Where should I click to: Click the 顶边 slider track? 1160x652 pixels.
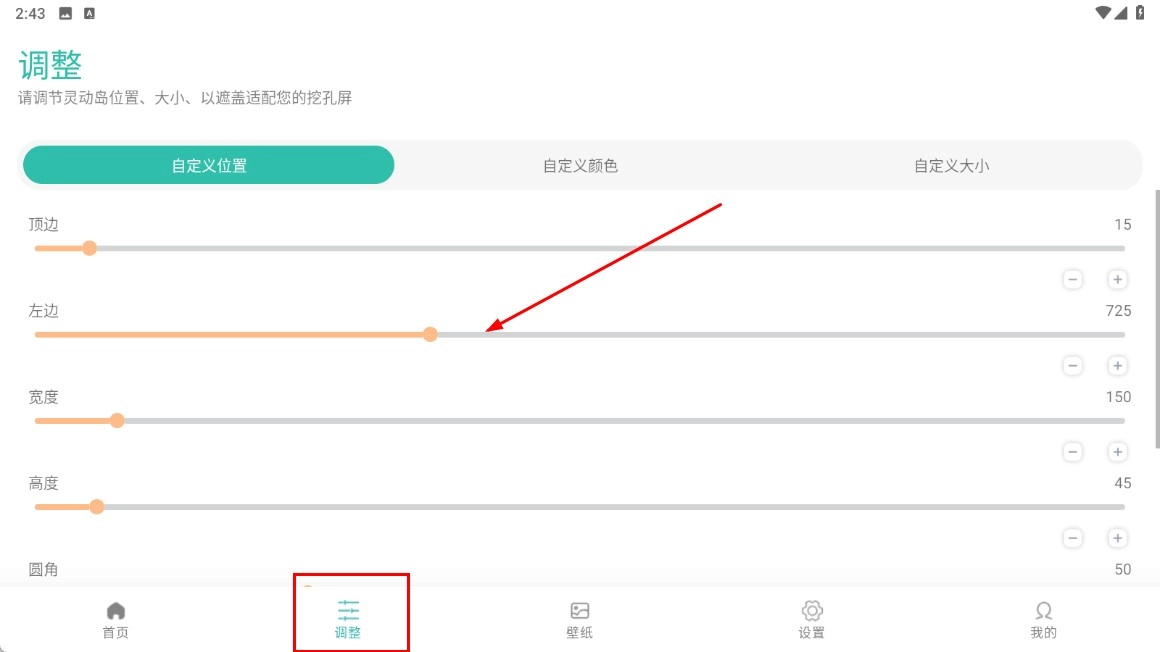600,248
